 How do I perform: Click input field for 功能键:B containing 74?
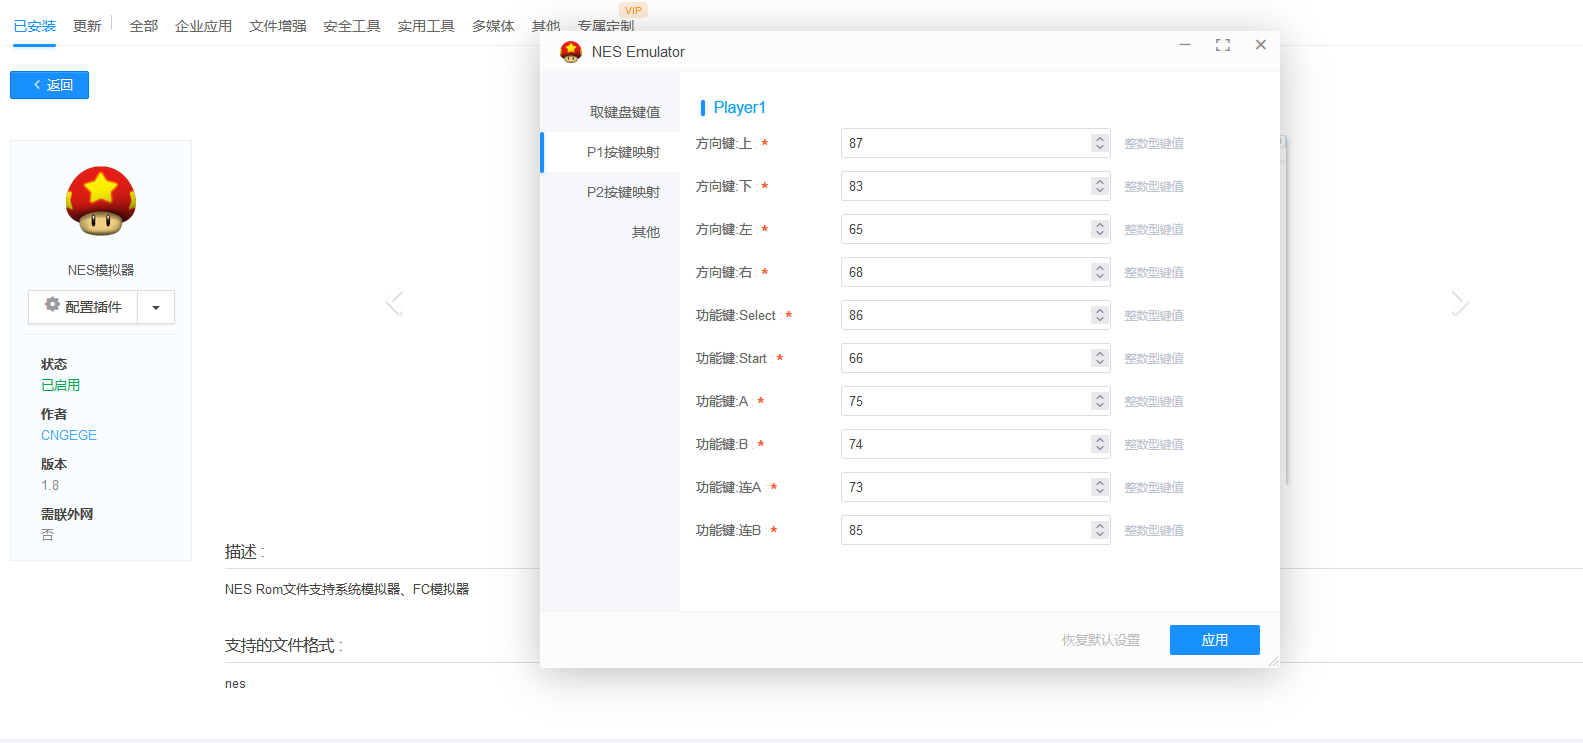(x=975, y=444)
